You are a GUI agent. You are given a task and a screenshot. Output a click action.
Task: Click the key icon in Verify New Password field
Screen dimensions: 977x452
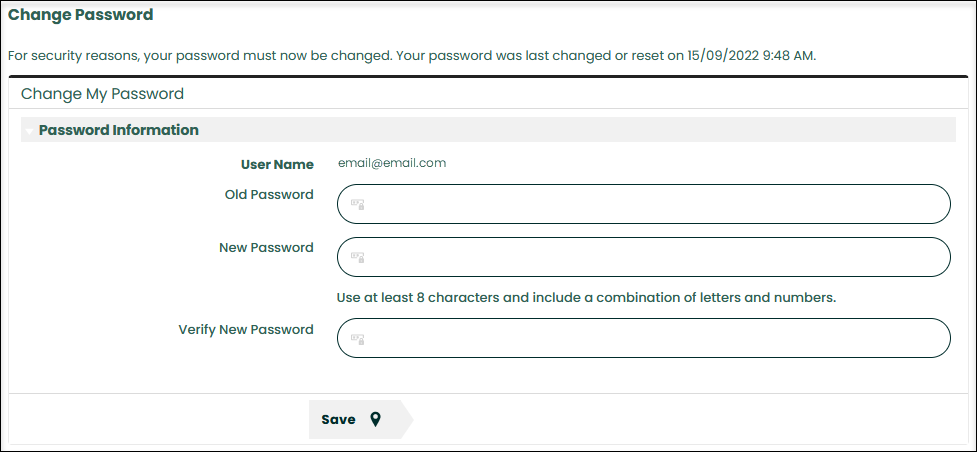click(x=357, y=338)
